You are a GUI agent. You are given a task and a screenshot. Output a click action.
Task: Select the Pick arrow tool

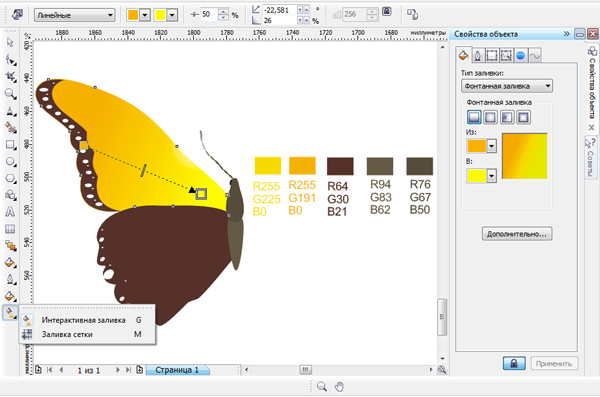[x=10, y=42]
